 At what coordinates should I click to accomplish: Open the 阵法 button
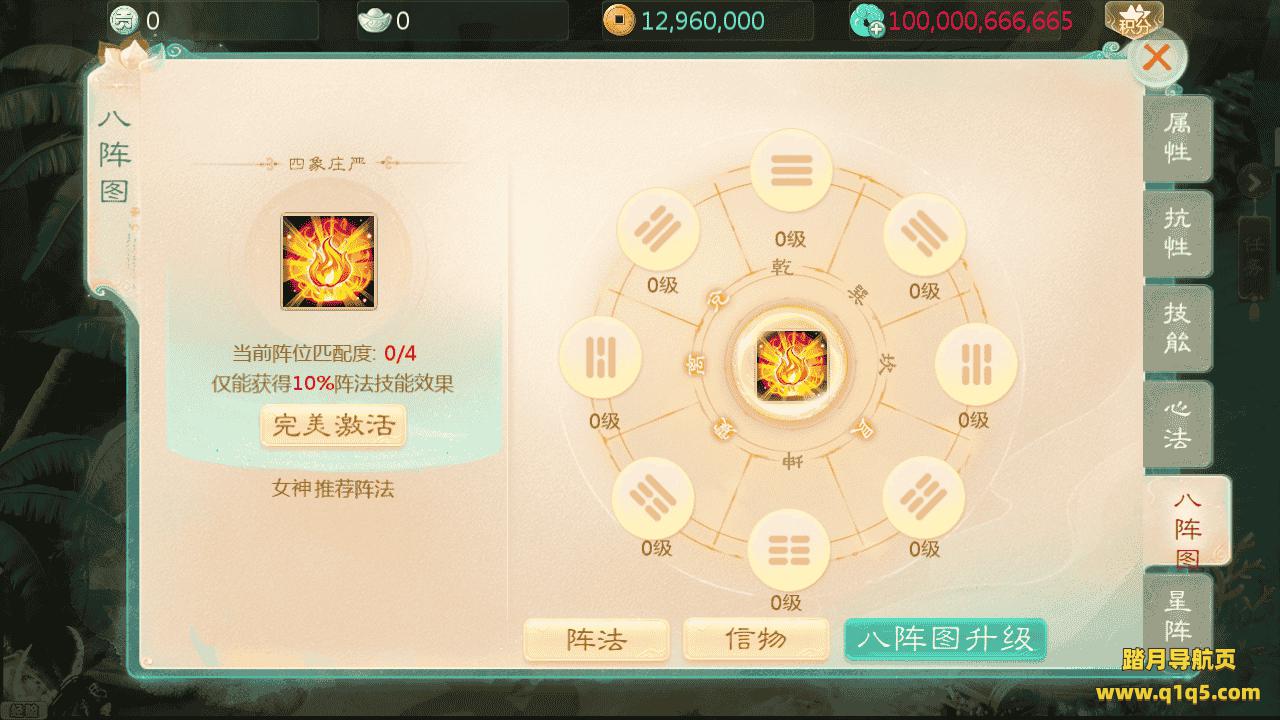[x=596, y=640]
